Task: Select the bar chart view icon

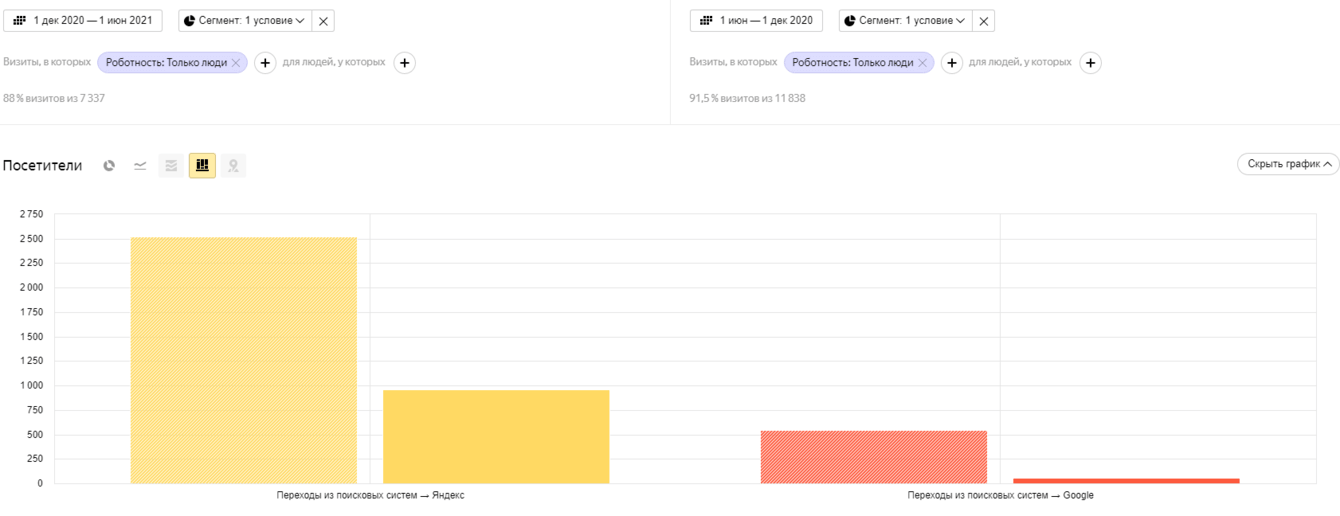Action: pyautogui.click(x=202, y=166)
